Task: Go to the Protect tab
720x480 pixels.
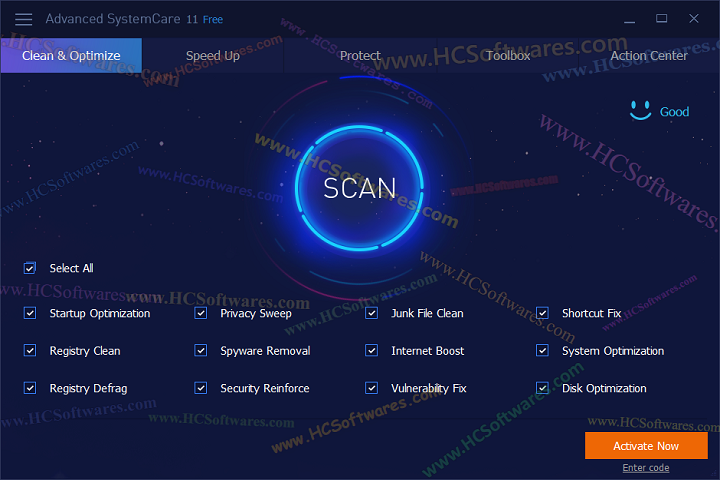Action: click(360, 56)
